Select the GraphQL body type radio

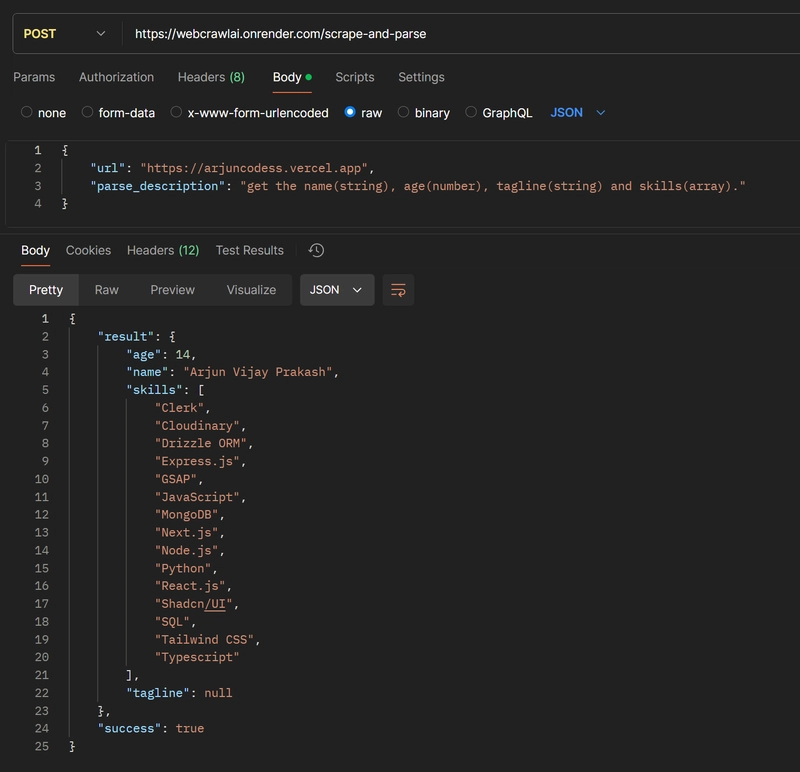coord(471,112)
